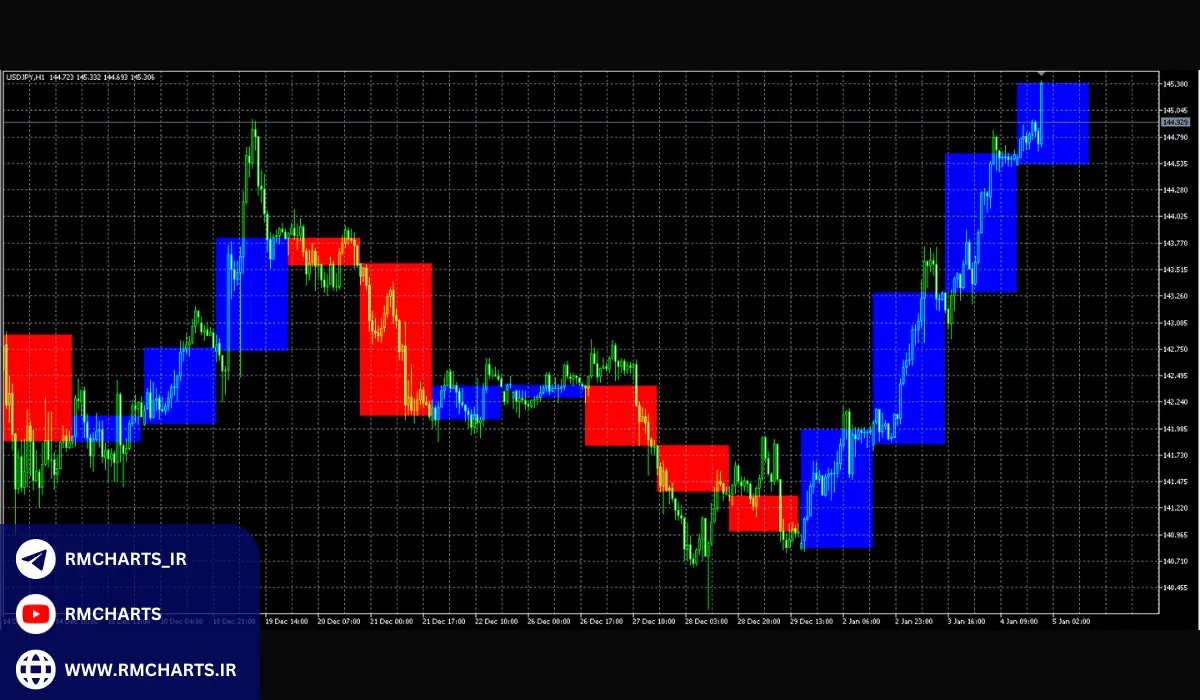Click the Telegram icon beside RMCHARTS_IR
Screen dimensions: 1200x700
[36, 559]
